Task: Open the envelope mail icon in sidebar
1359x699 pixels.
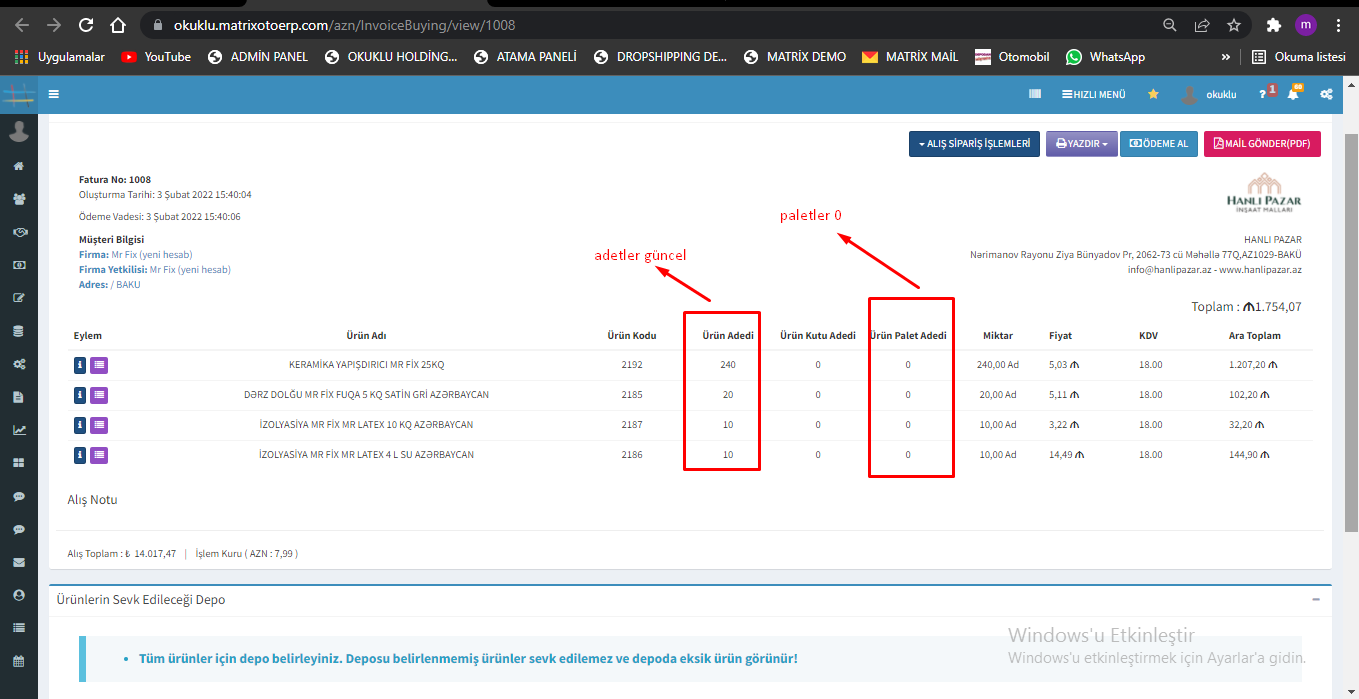Action: point(18,562)
